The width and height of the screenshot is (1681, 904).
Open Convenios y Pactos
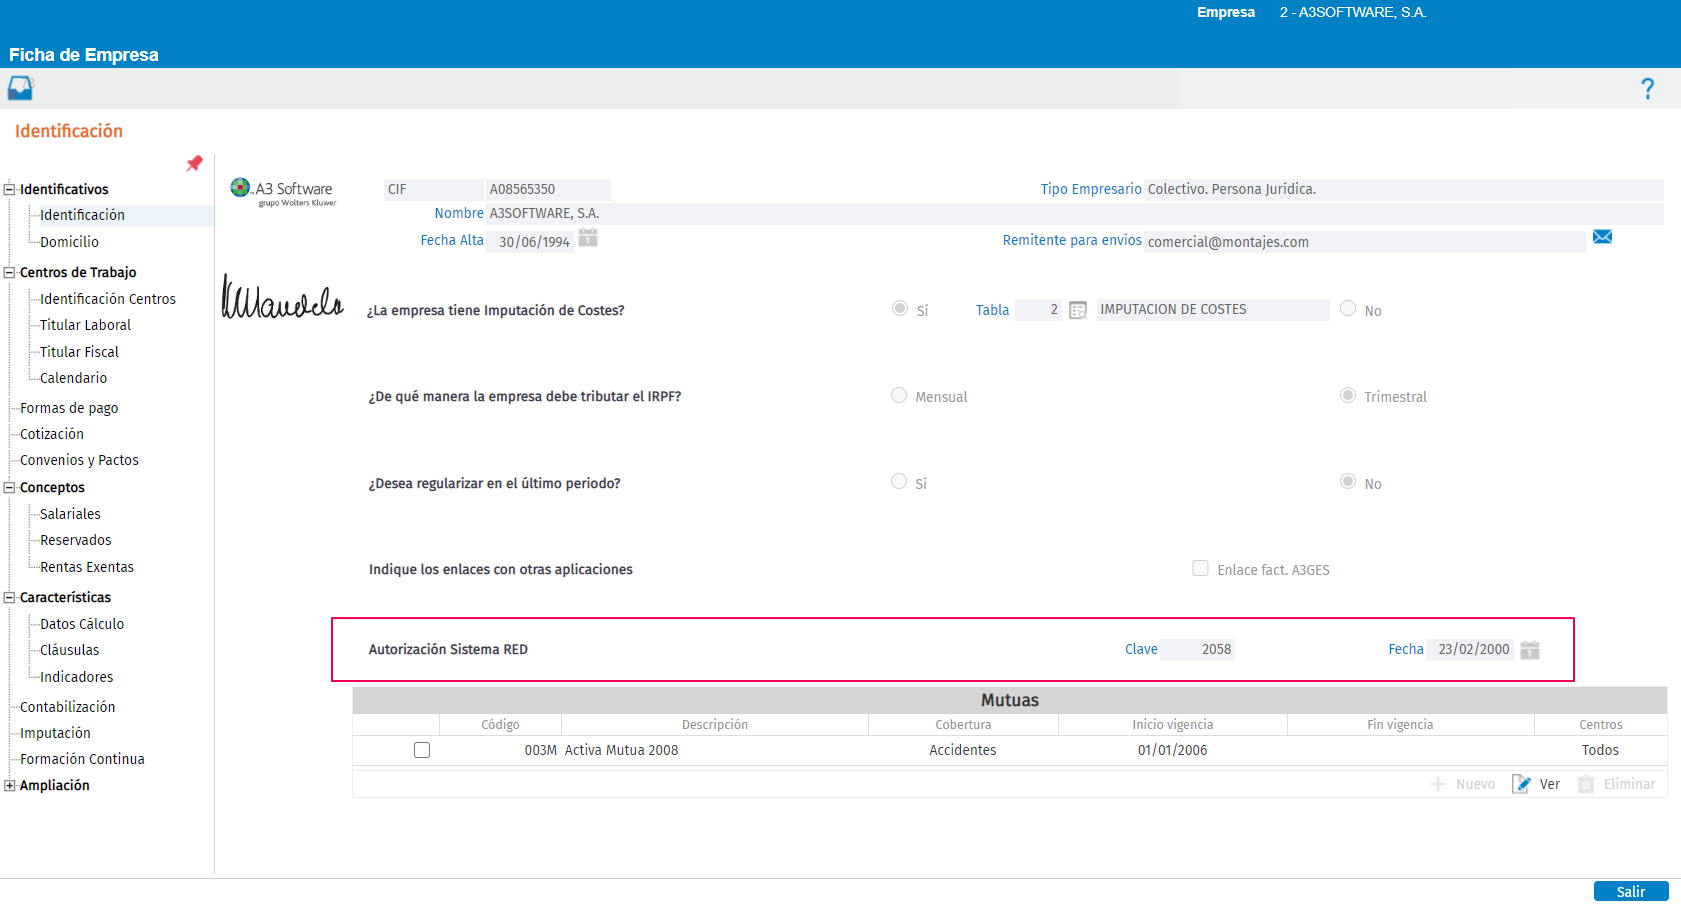[x=79, y=460]
